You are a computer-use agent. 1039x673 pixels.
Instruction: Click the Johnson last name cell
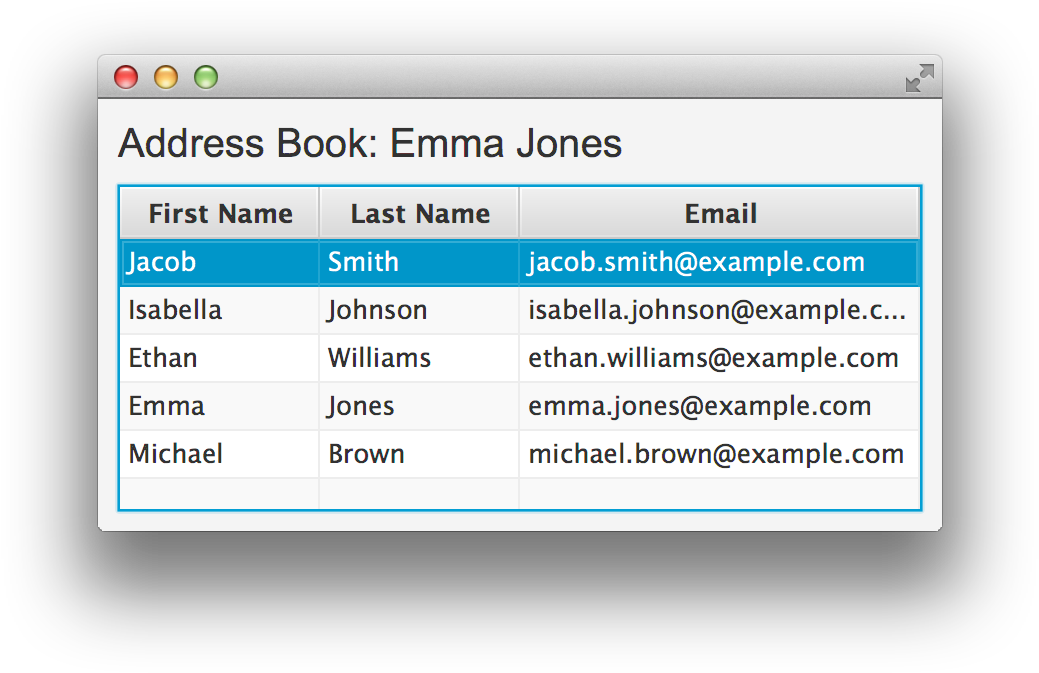378,310
